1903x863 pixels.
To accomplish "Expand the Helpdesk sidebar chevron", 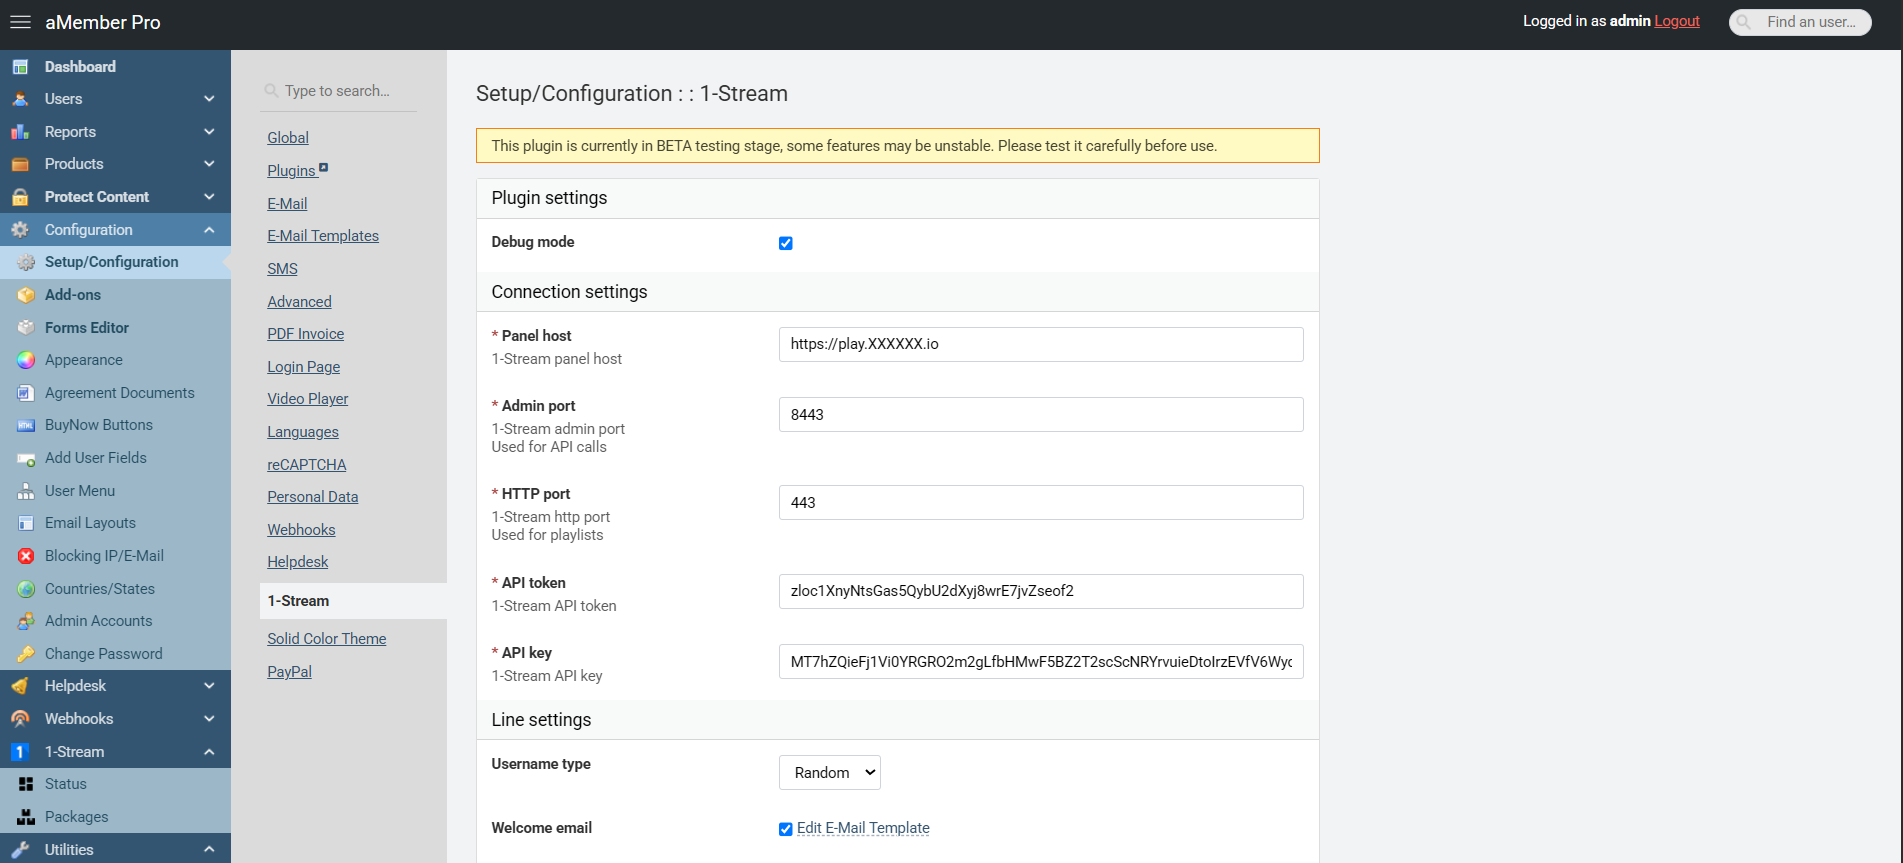I will (x=209, y=686).
